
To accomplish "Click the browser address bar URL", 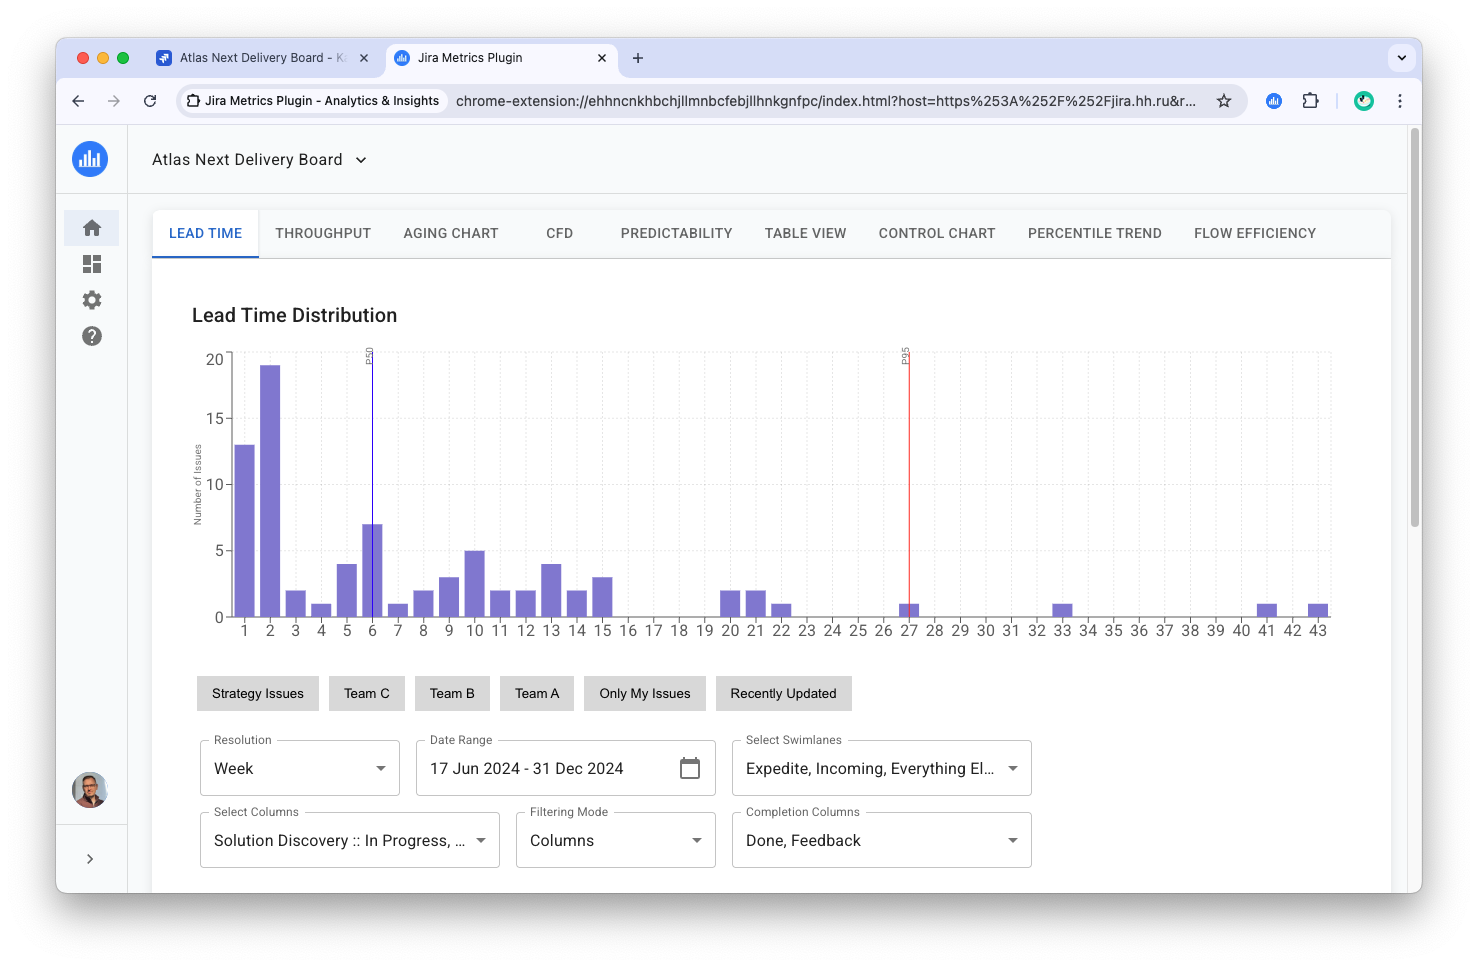I will coord(826,101).
